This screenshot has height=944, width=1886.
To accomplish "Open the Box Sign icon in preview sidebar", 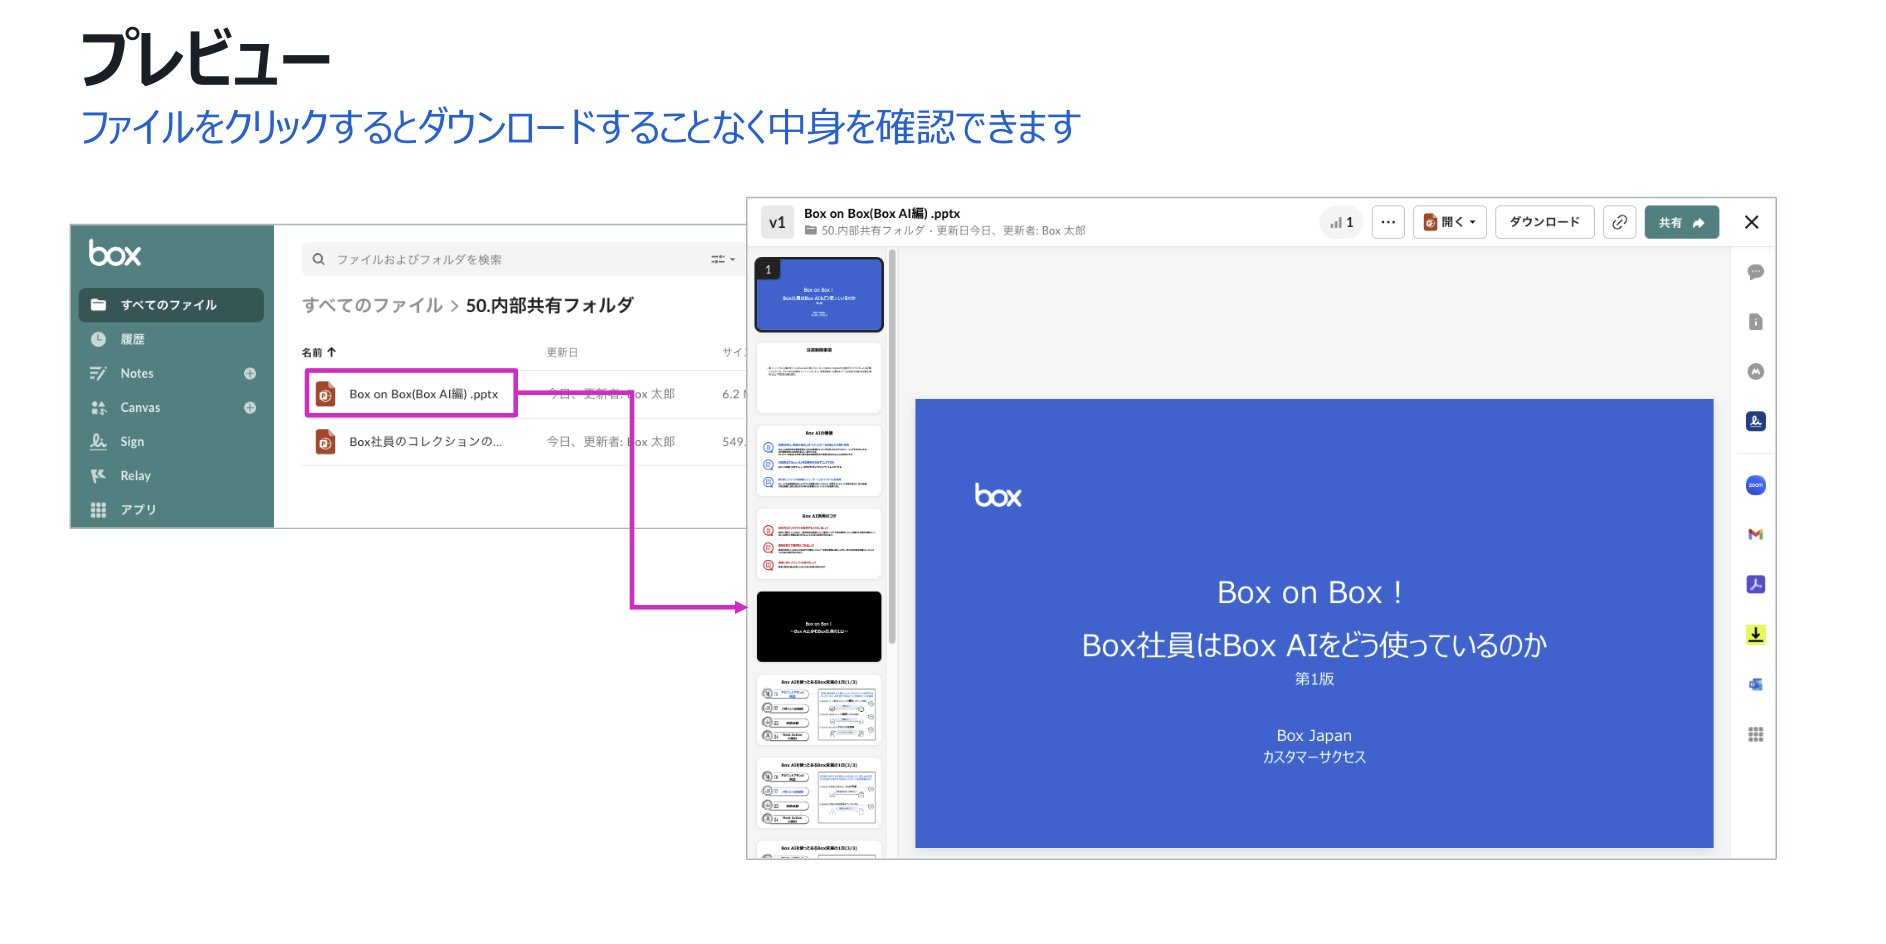I will pyautogui.click(x=1755, y=422).
